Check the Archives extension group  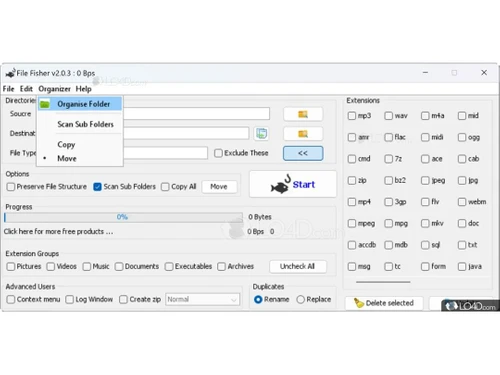click(221, 267)
